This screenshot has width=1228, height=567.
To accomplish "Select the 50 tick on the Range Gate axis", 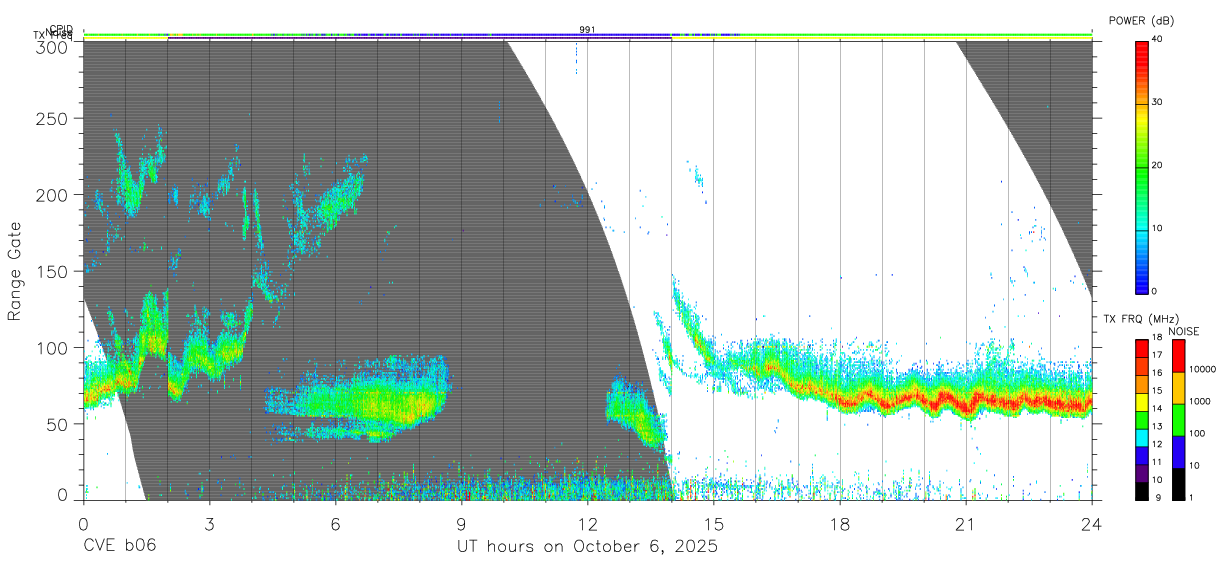I will point(57,423).
